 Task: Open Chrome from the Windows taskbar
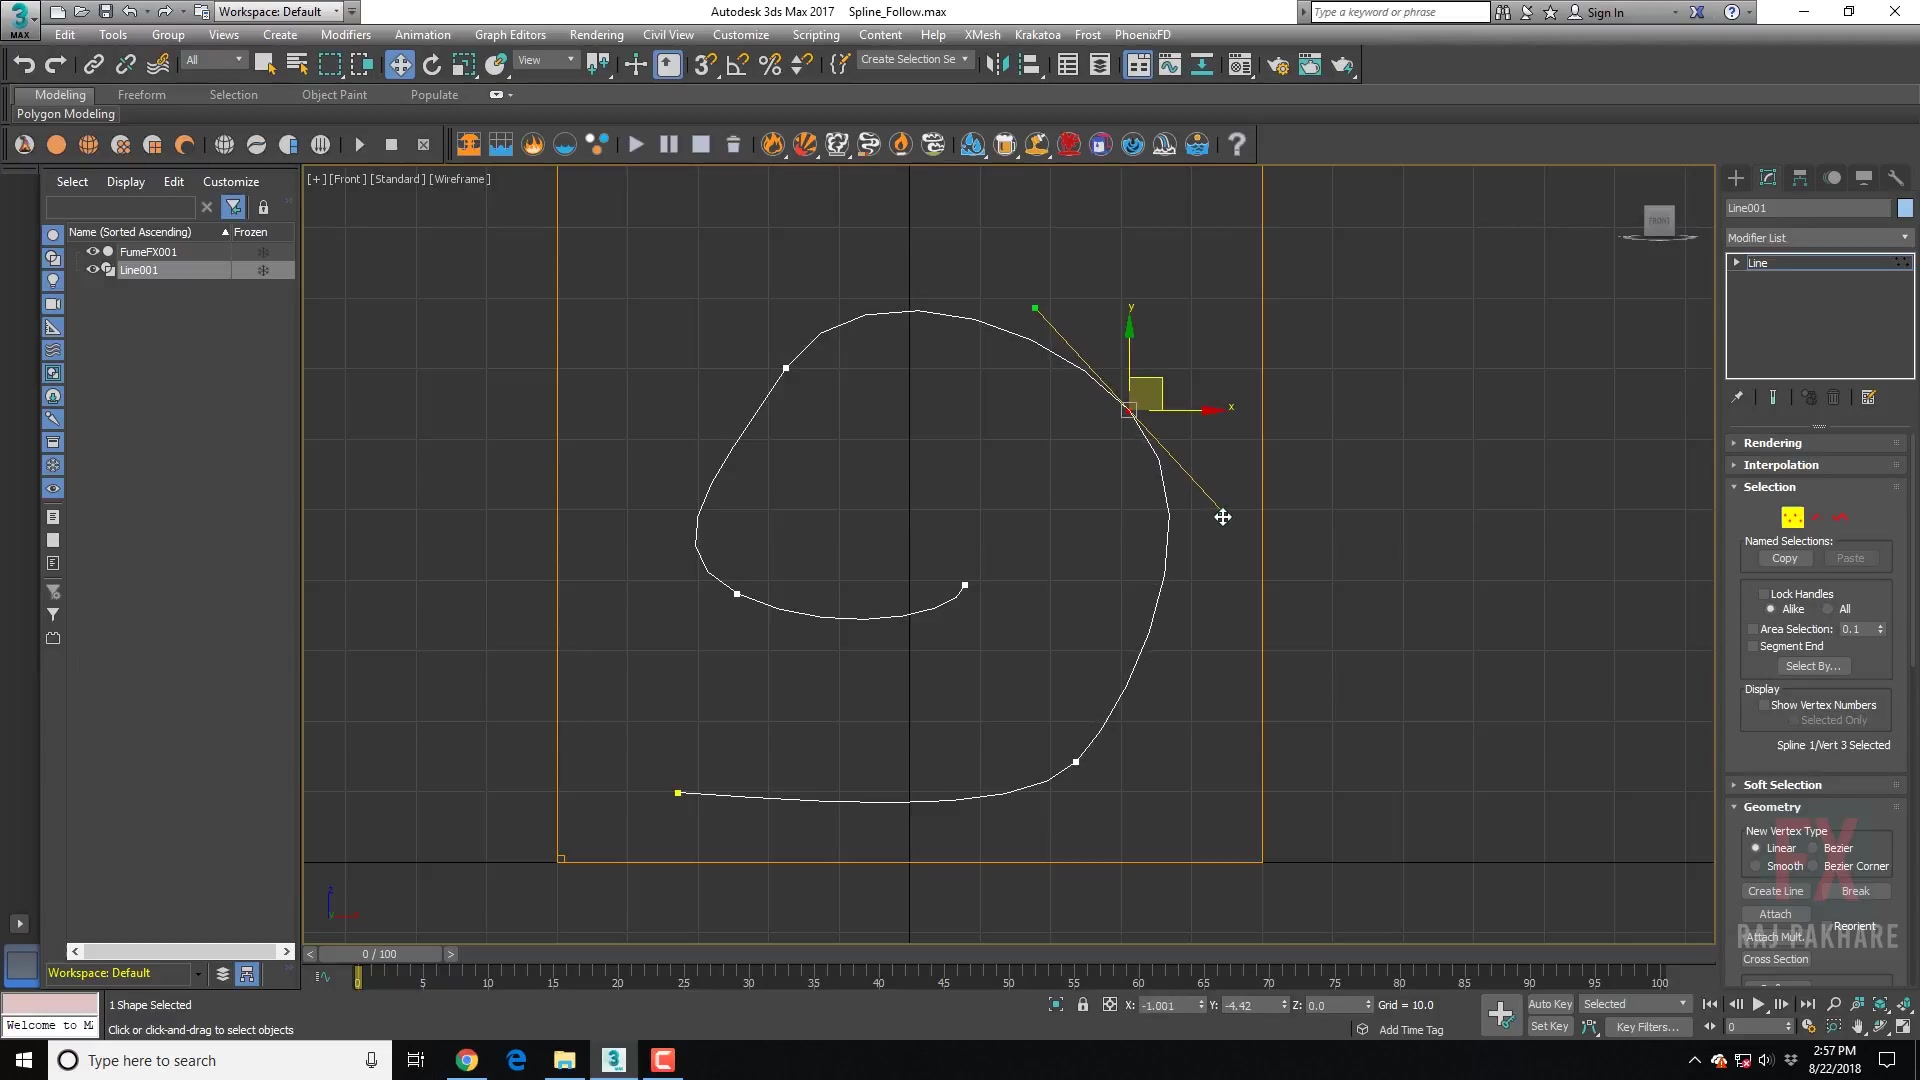coord(467,1060)
